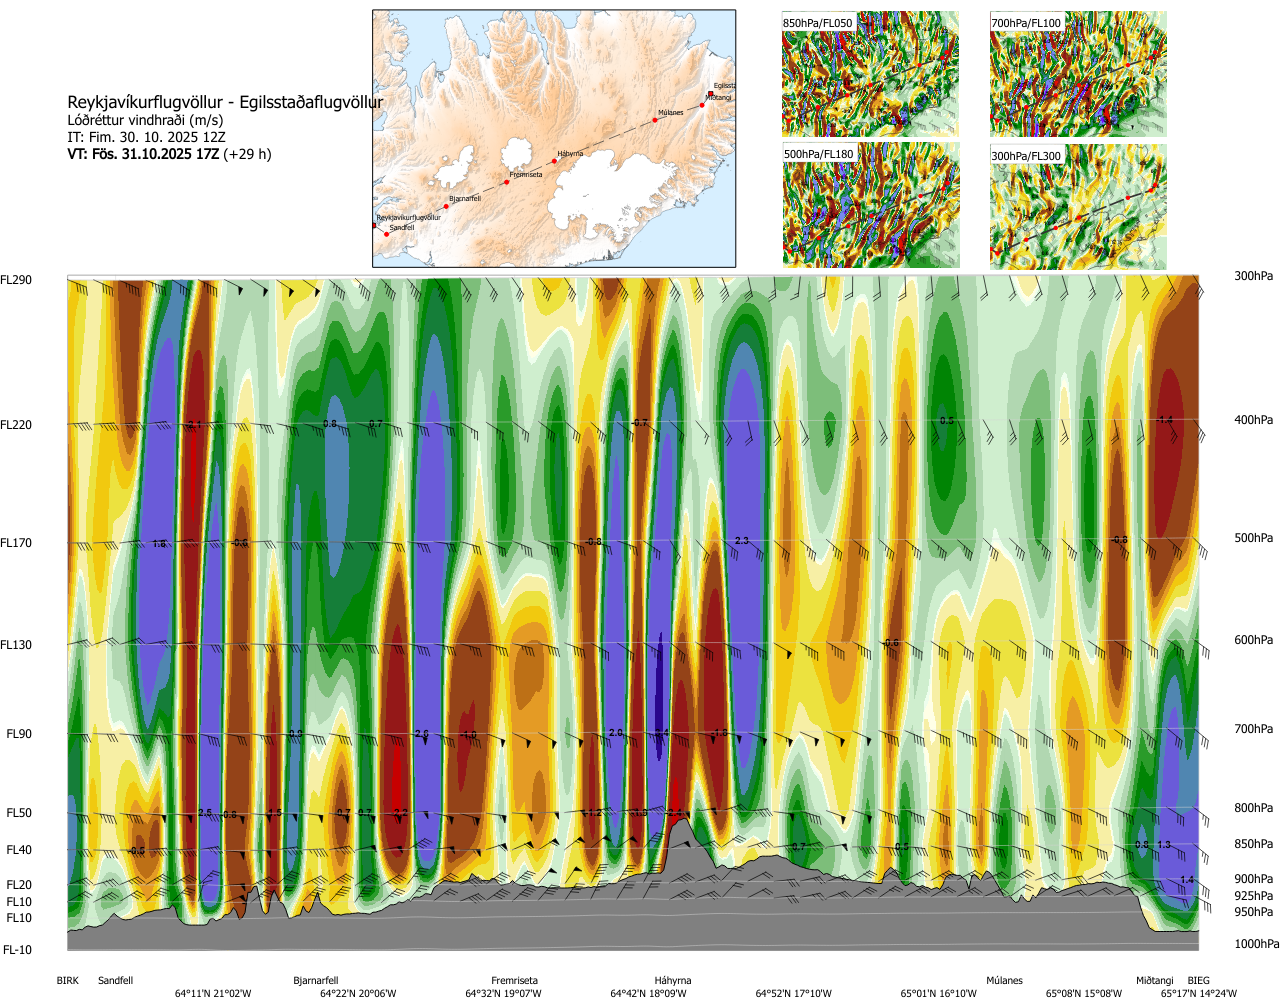Viewport: 1280px width, 1005px height.
Task: Click Sandfell label below the cross-section
Action: tap(115, 981)
